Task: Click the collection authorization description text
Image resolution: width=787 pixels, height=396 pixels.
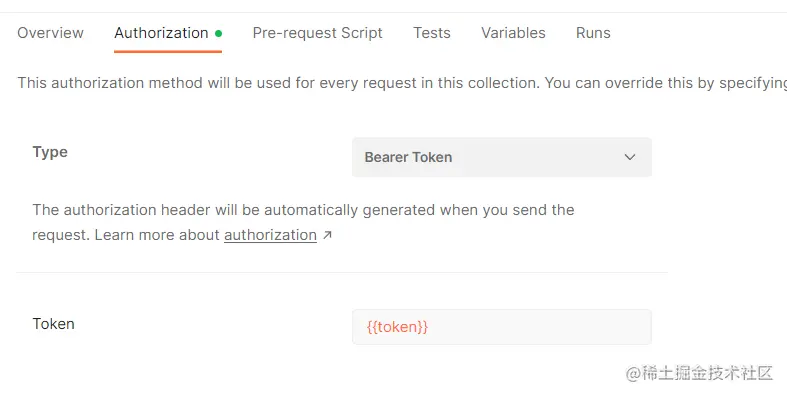Action: (x=402, y=83)
